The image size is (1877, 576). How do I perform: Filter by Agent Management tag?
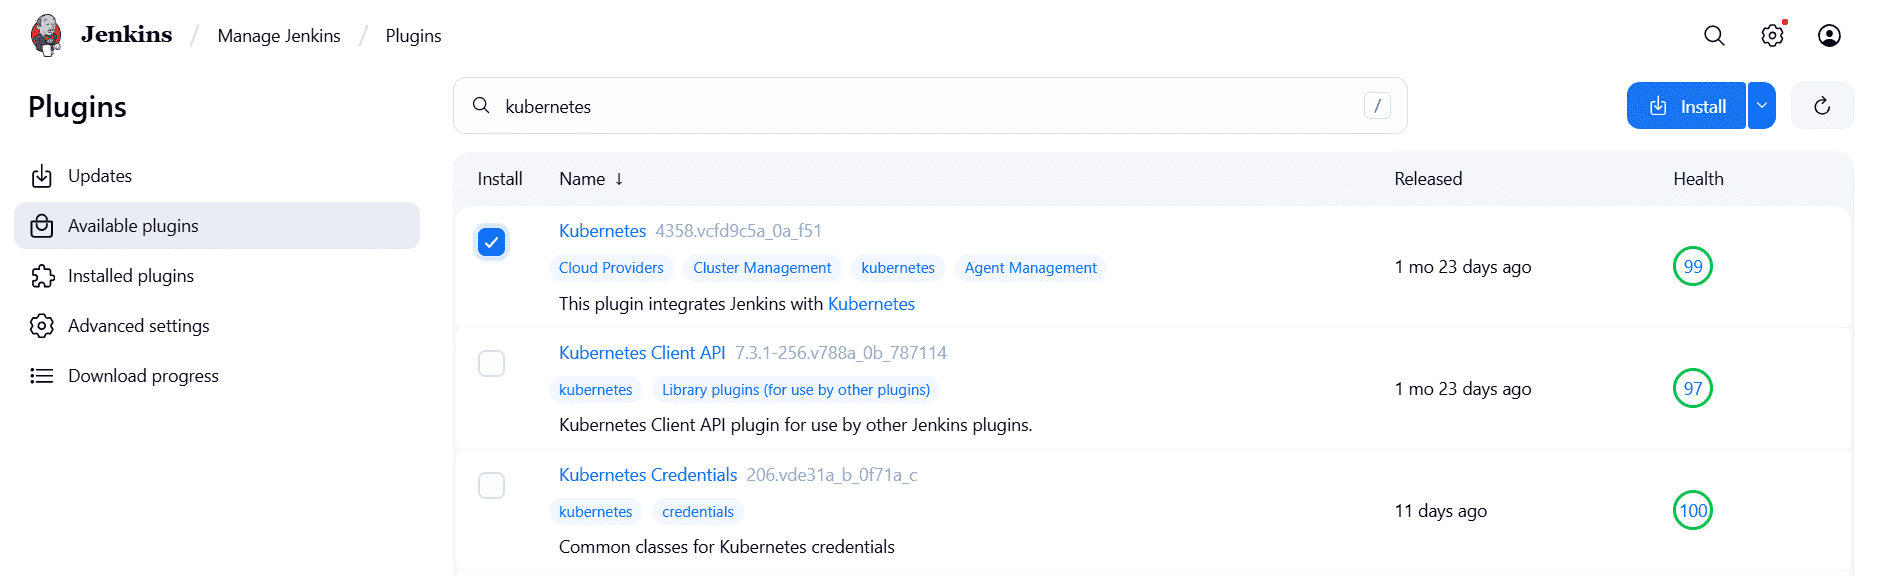[1030, 268]
